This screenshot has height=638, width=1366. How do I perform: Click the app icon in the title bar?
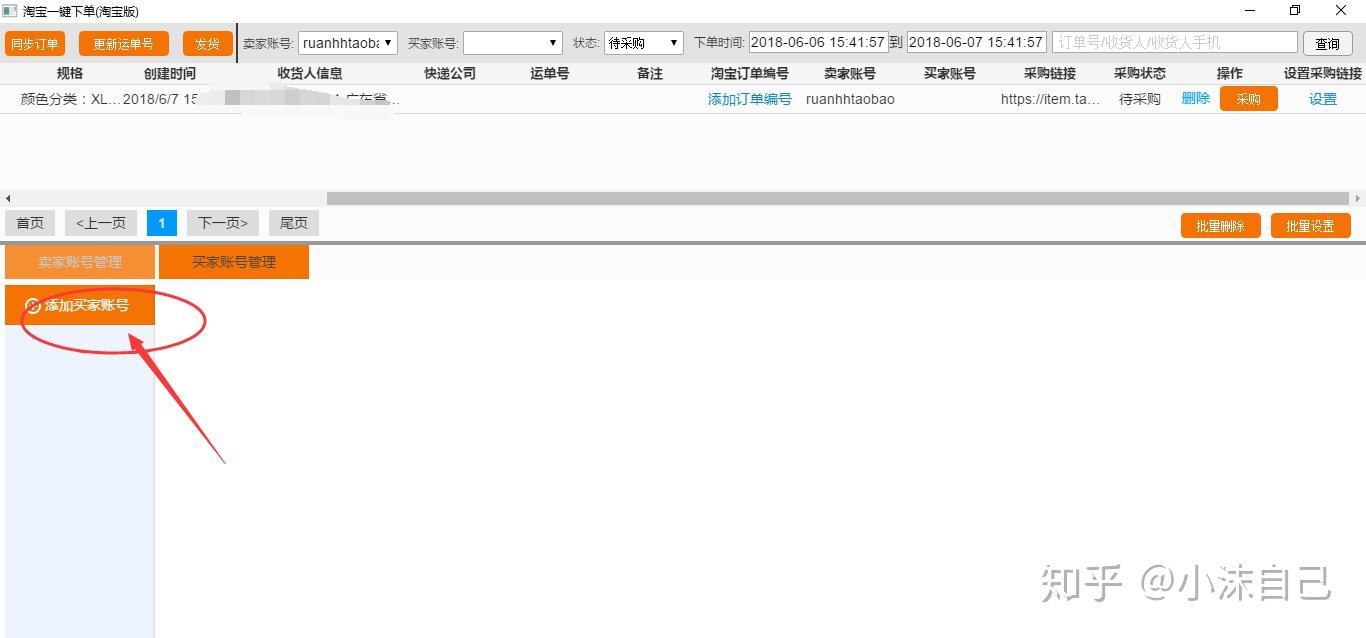(10, 11)
